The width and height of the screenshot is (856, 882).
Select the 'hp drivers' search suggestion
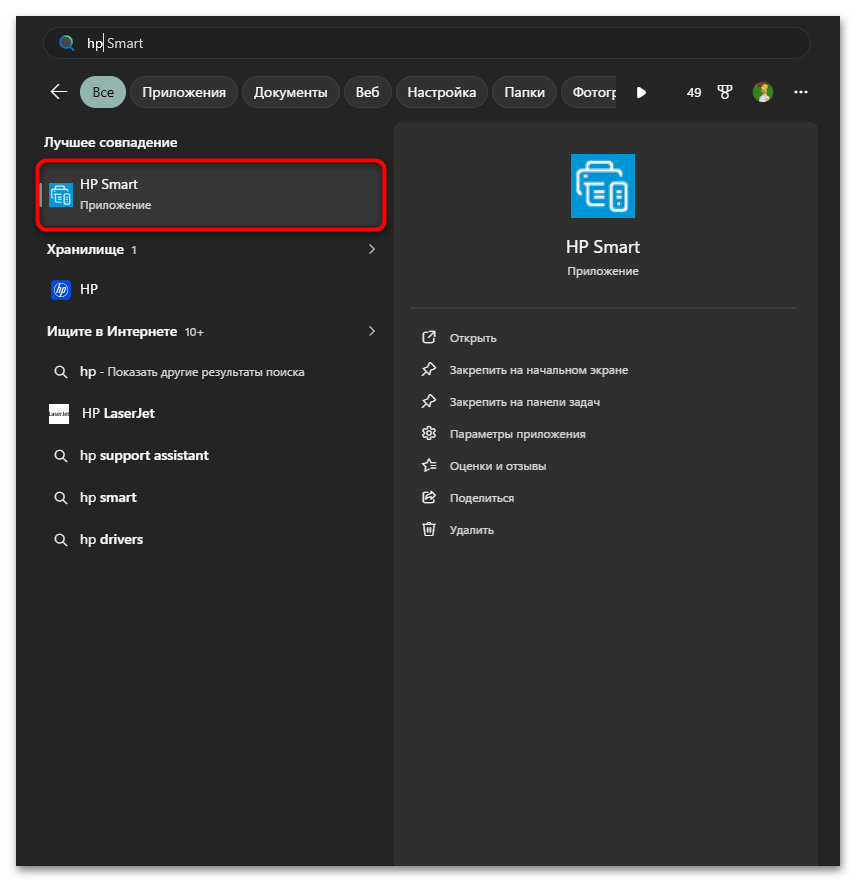pyautogui.click(x=211, y=539)
